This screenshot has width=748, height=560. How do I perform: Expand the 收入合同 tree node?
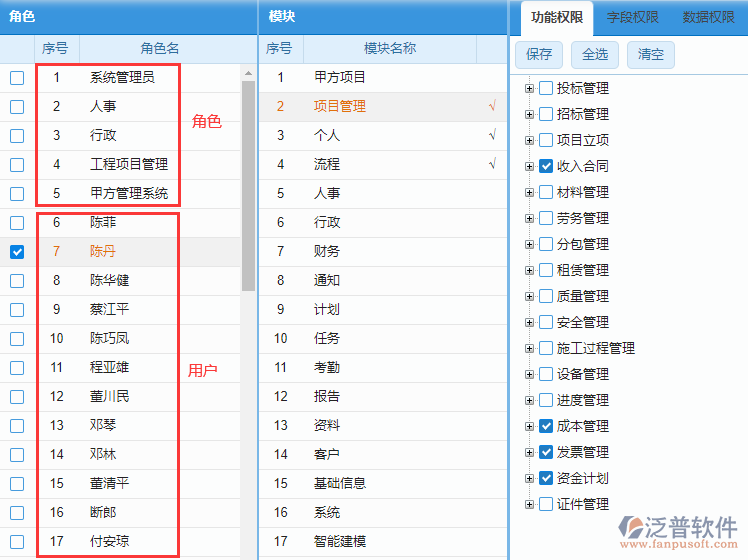[x=529, y=166]
